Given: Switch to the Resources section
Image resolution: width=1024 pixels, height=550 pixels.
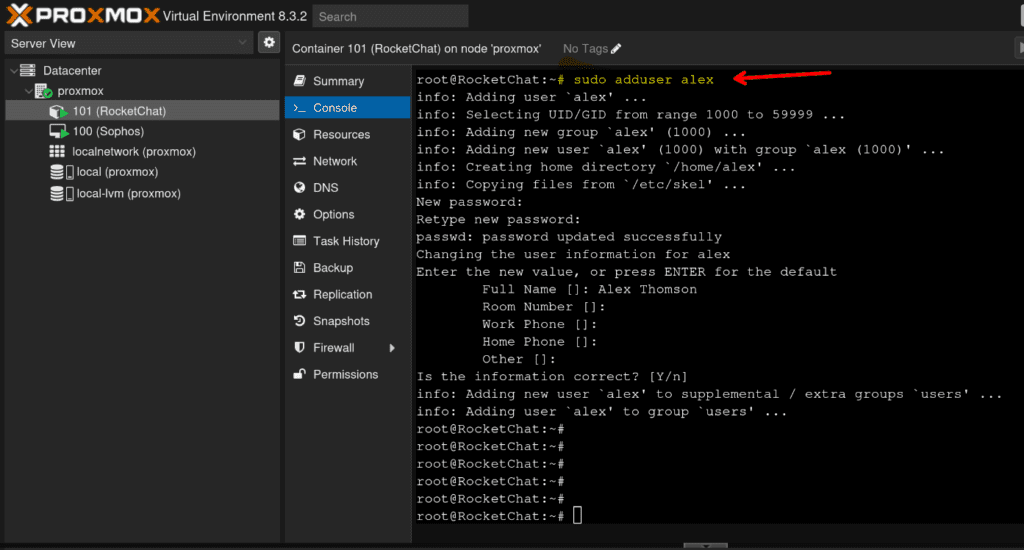Looking at the screenshot, I should coord(341,134).
